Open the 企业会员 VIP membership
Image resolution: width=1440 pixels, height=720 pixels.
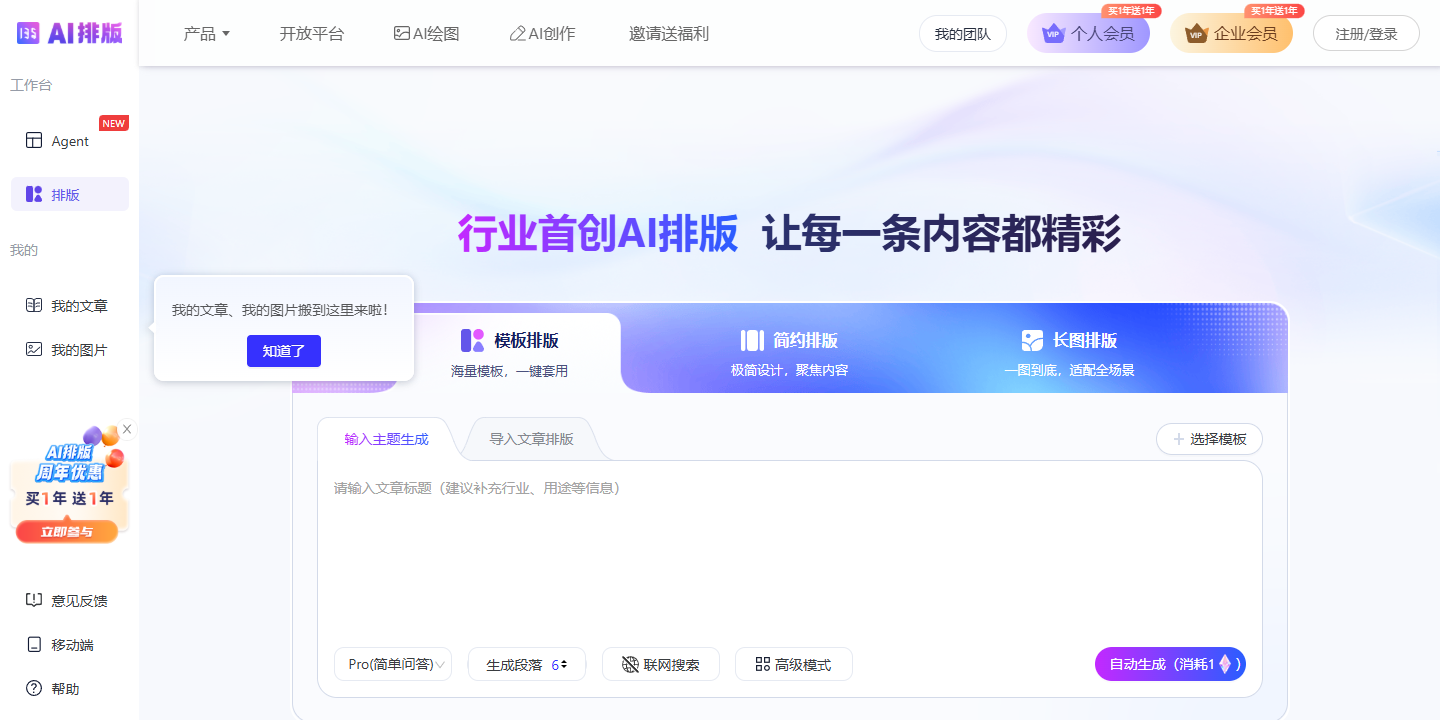pos(1231,33)
